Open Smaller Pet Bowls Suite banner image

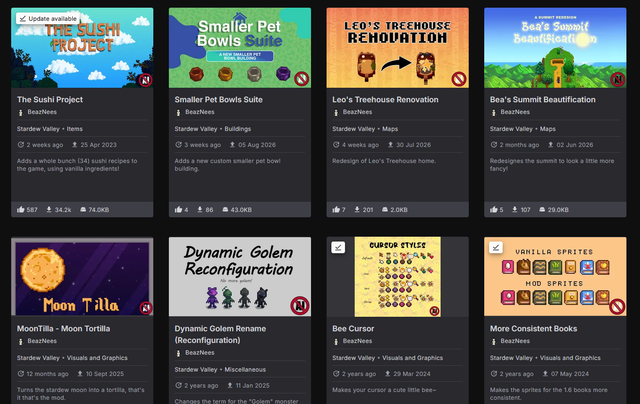pyautogui.click(x=240, y=48)
